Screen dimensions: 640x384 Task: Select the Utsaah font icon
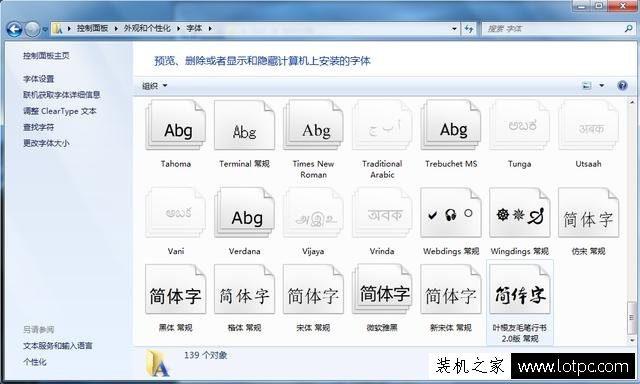(x=588, y=126)
